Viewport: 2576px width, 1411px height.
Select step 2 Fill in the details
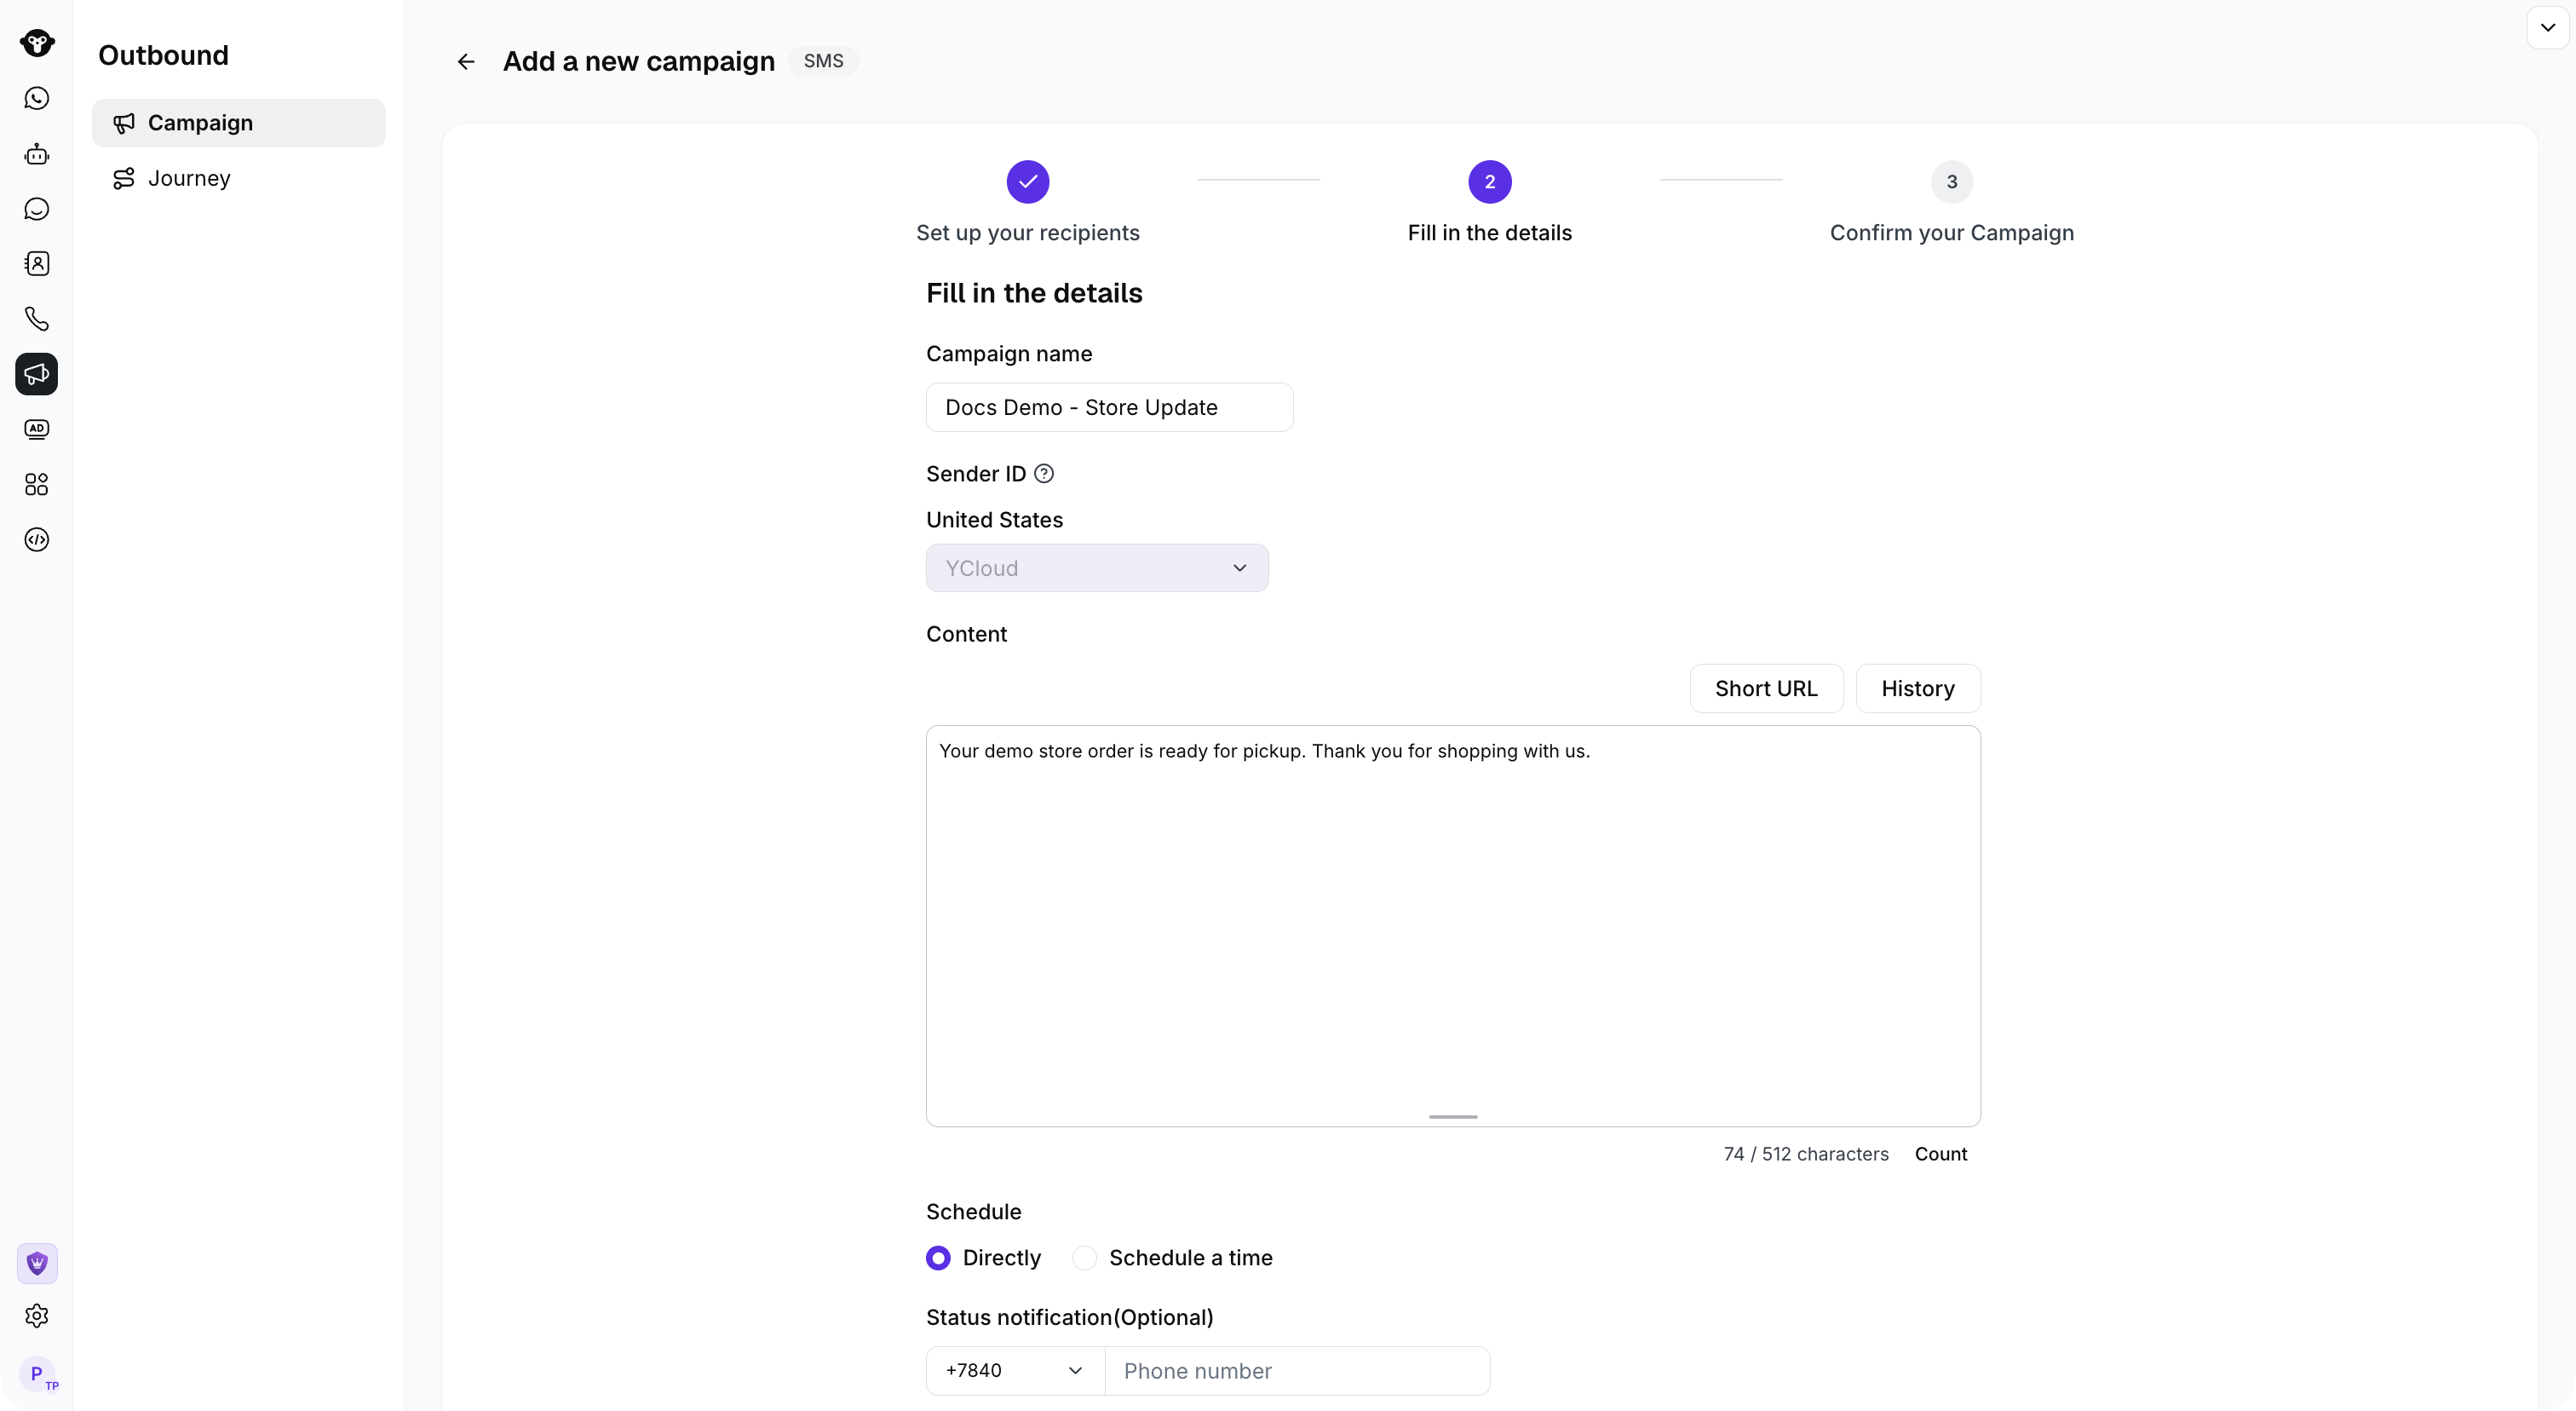coord(1490,182)
